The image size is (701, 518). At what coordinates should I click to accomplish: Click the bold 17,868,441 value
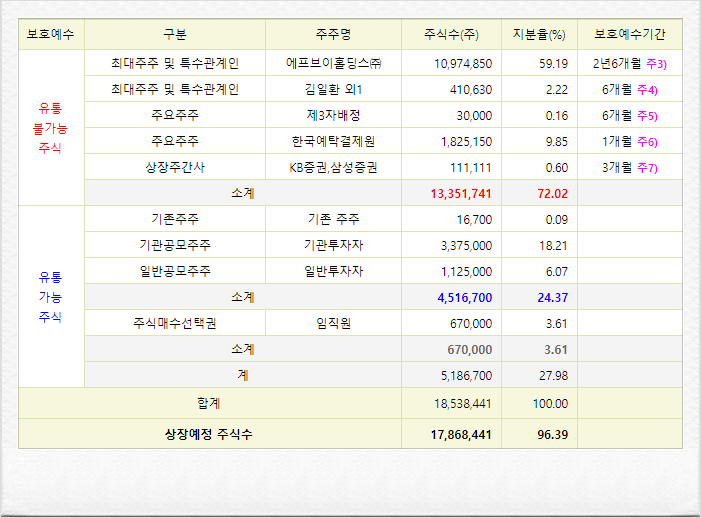(461, 434)
